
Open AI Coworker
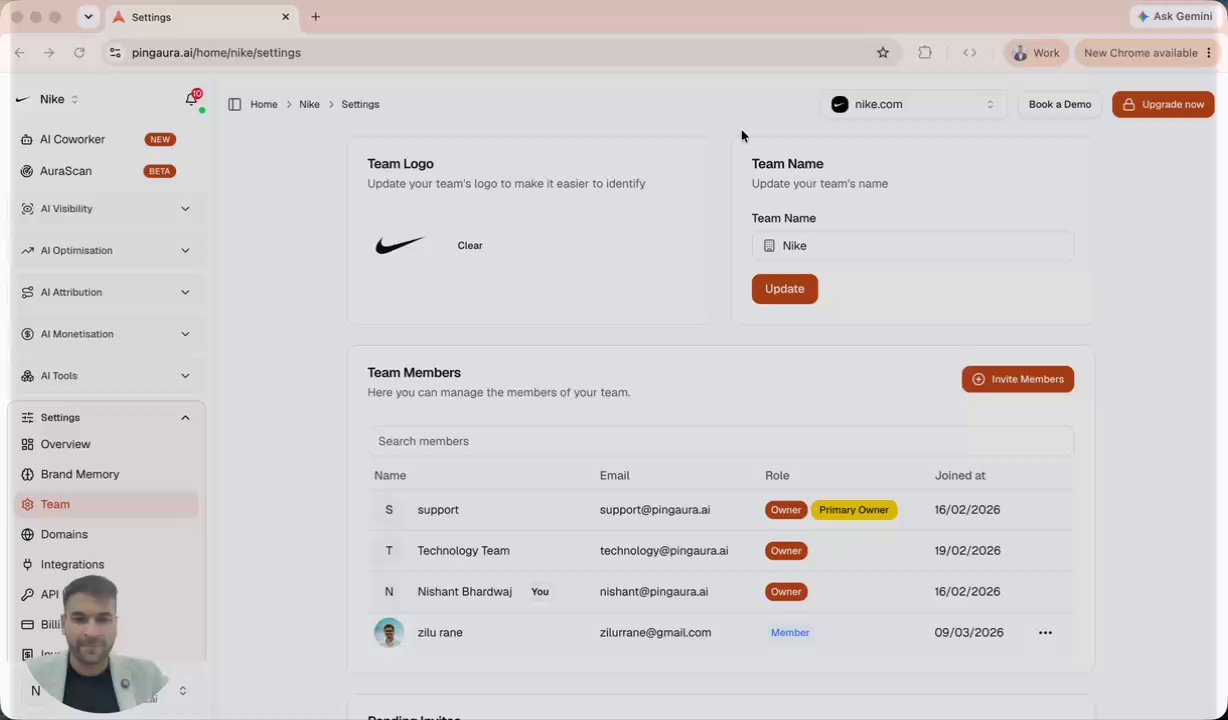(x=72, y=139)
